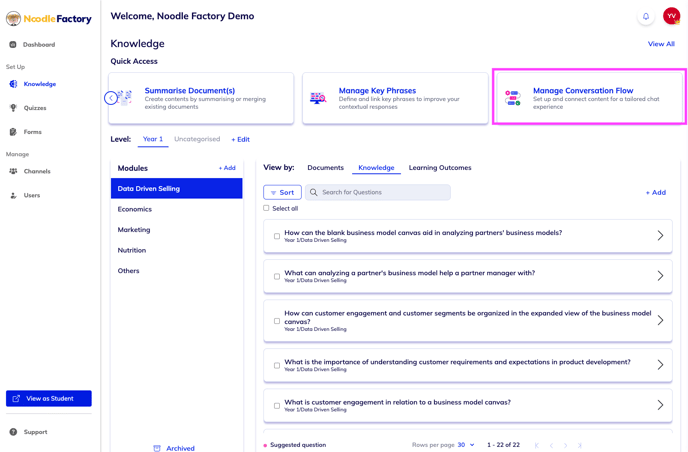Check the 'help a partner manager with' question
The width and height of the screenshot is (688, 452).
[x=277, y=276]
